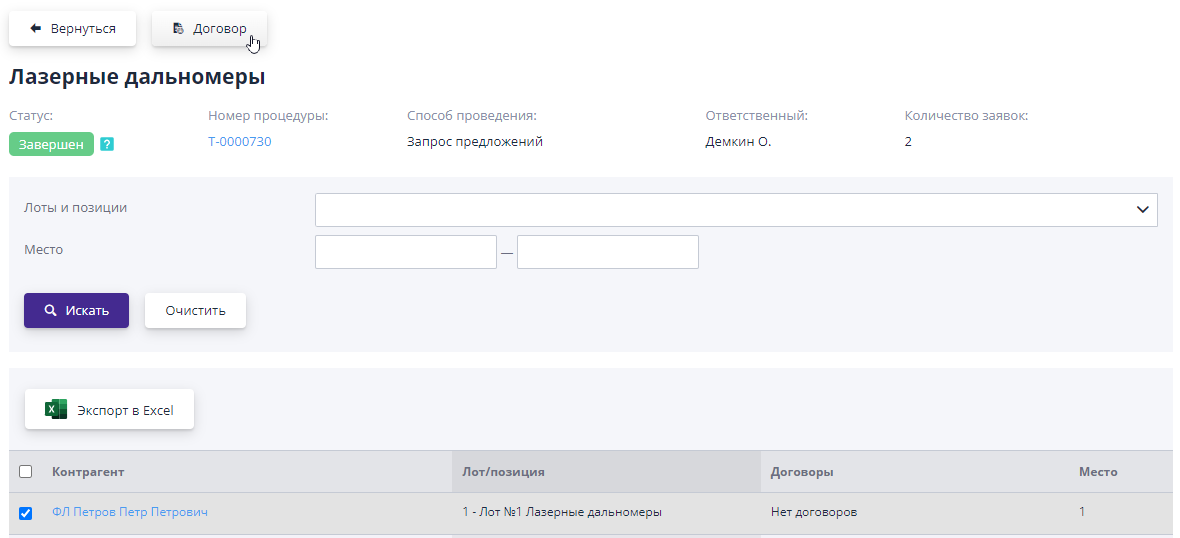Screen dimensions: 1180x538
Task: Export the table via Экспорт в Excel
Action: point(109,410)
